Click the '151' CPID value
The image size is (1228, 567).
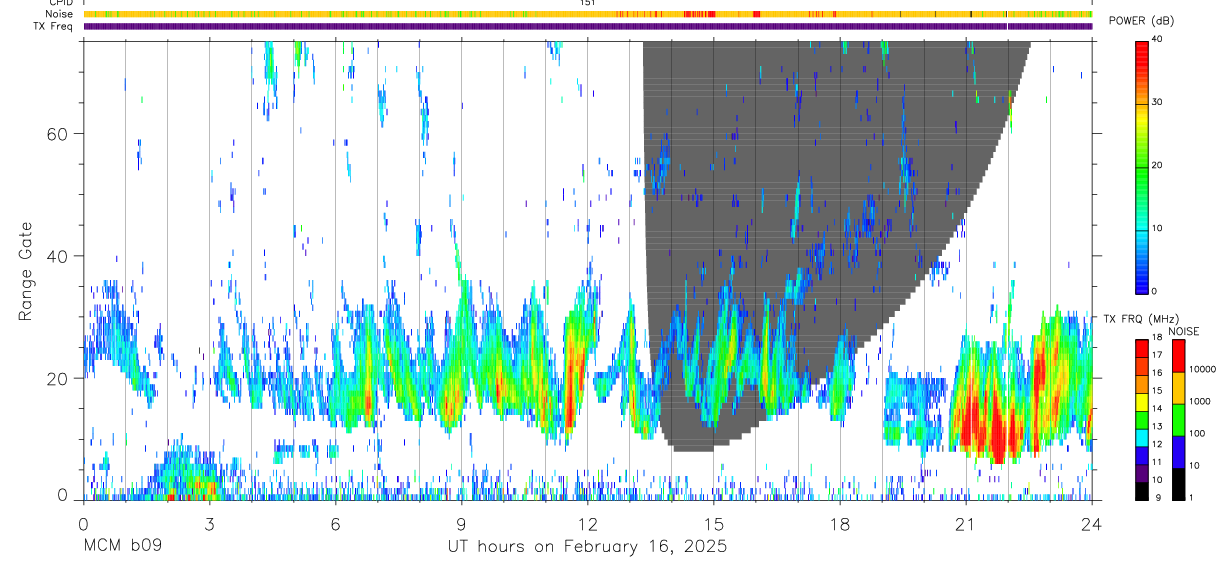pyautogui.click(x=587, y=3)
